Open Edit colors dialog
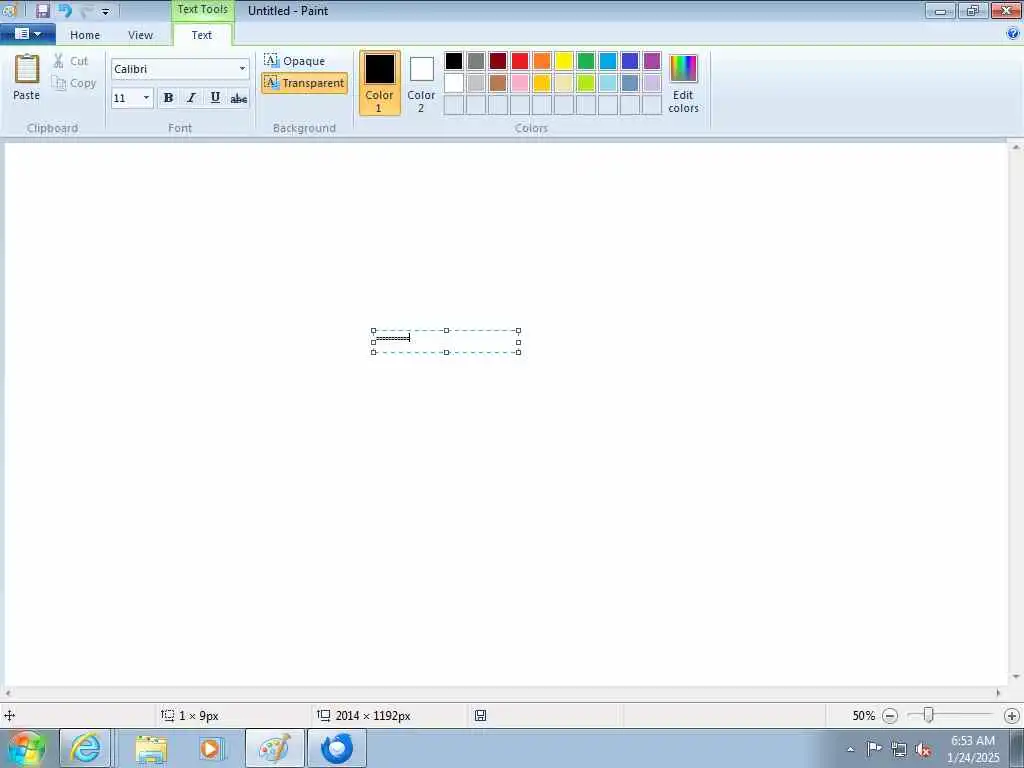The height and width of the screenshot is (768, 1024). [683, 83]
